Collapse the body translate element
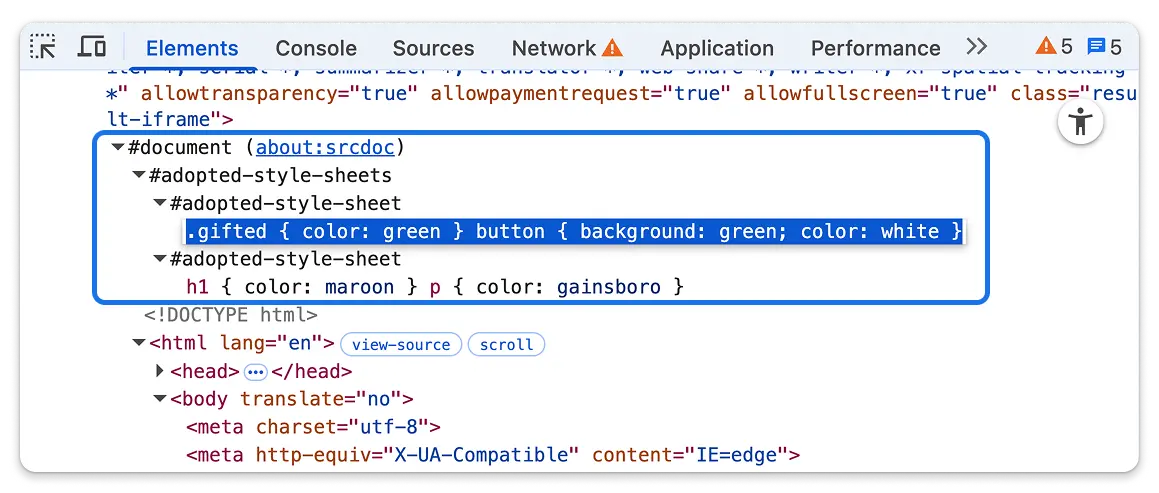Screen dimensions: 1159x493 click(160, 400)
